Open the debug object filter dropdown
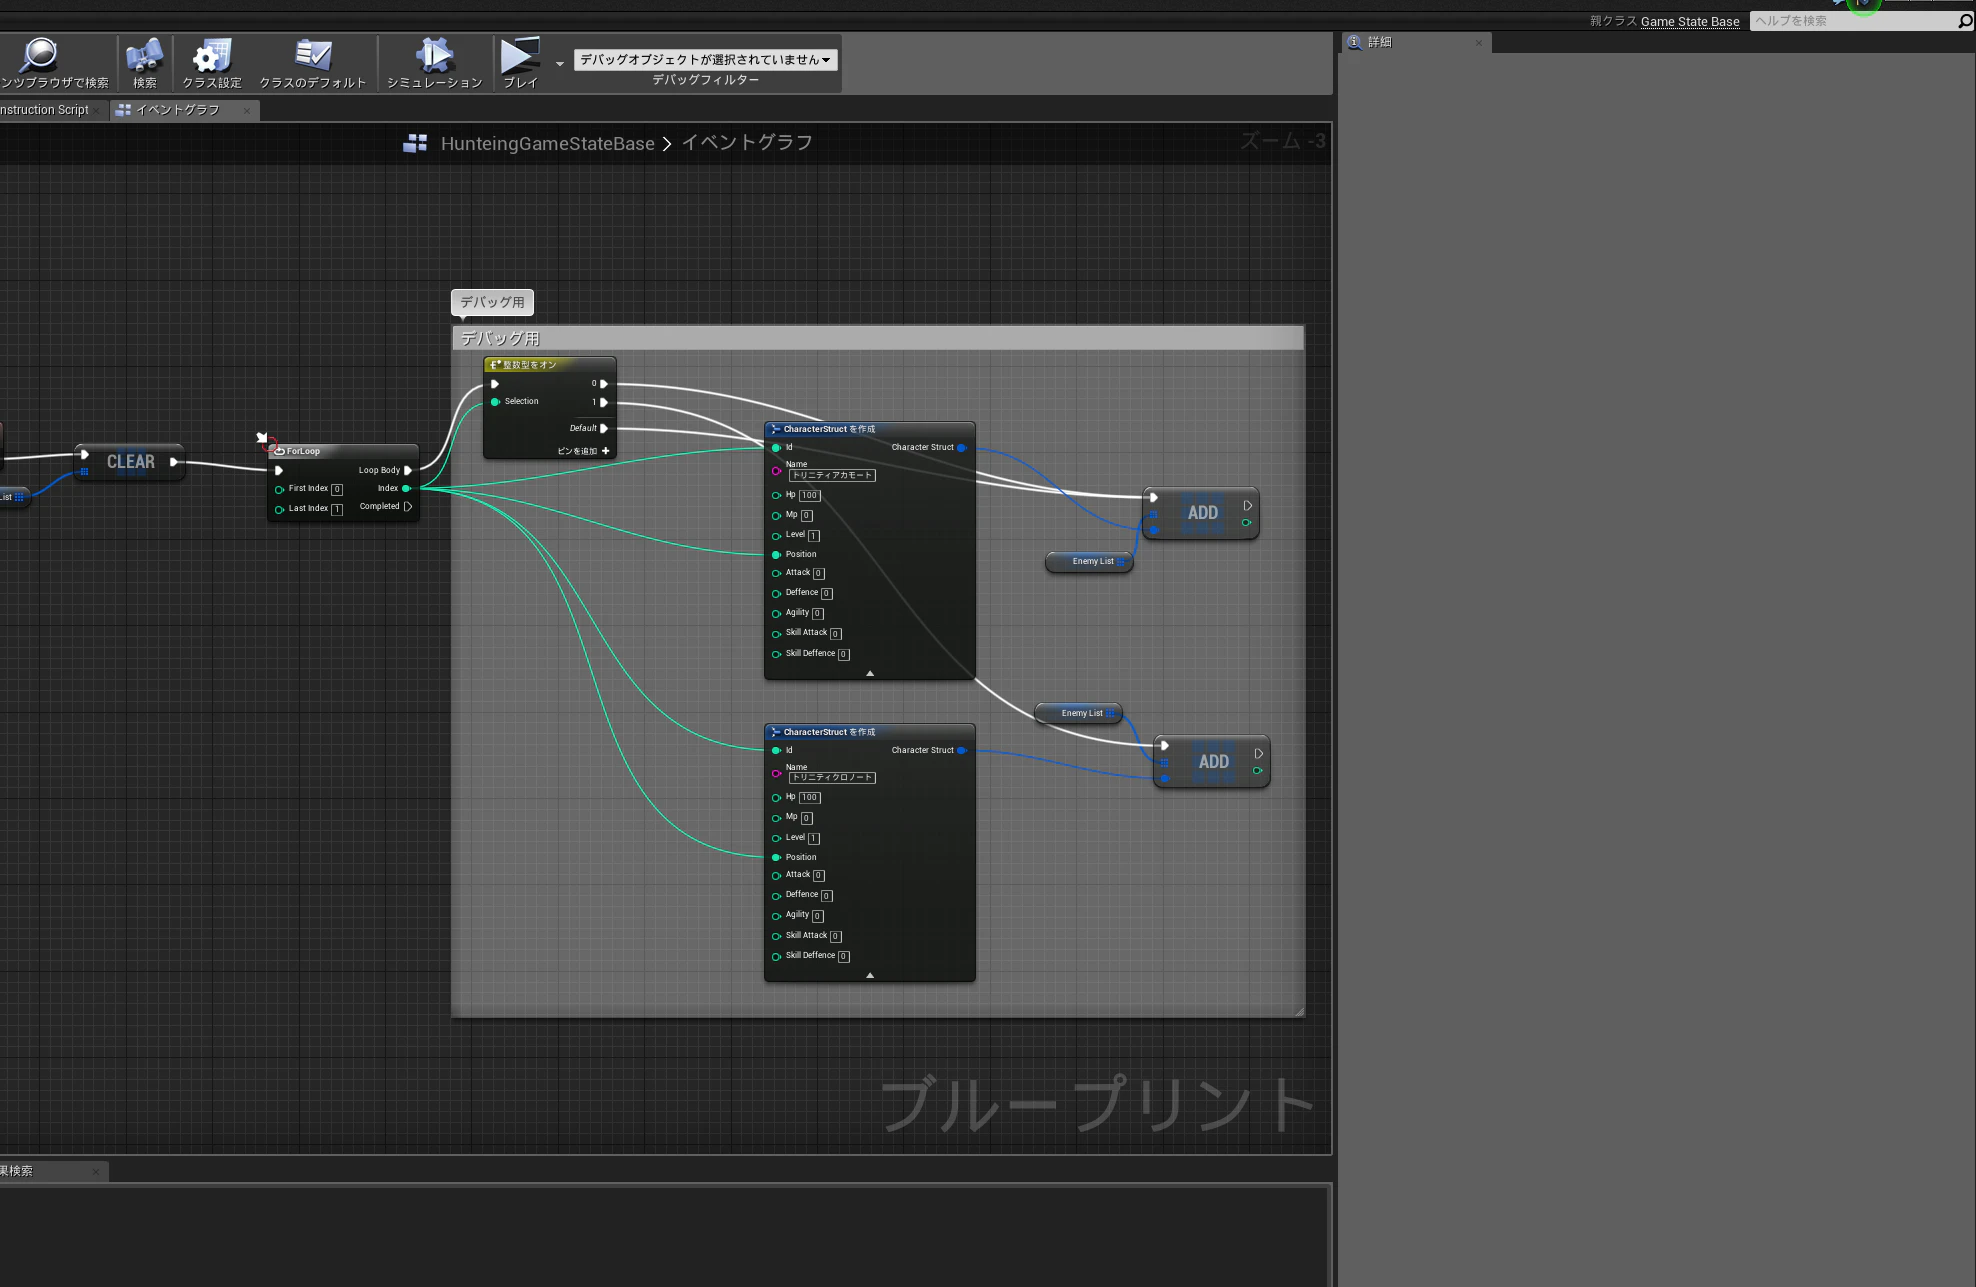This screenshot has height=1287, width=1976. [x=706, y=60]
